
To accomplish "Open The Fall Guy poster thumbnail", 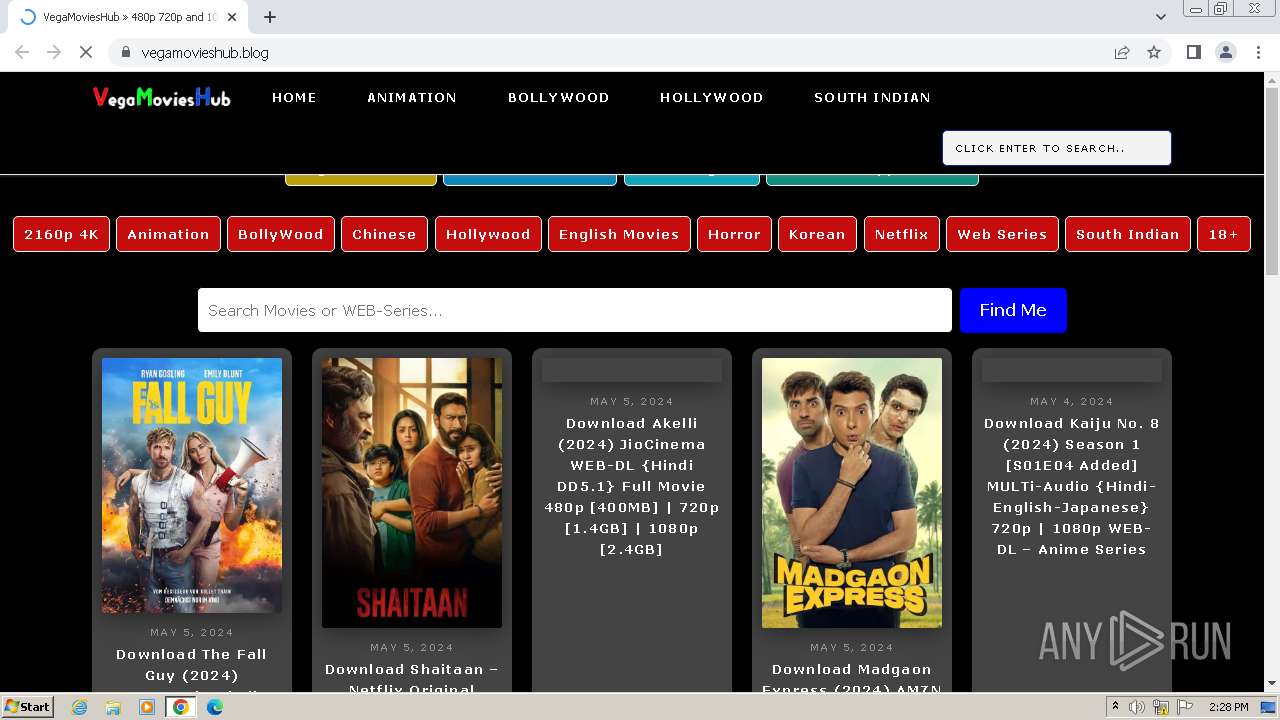I will pyautogui.click(x=192, y=485).
